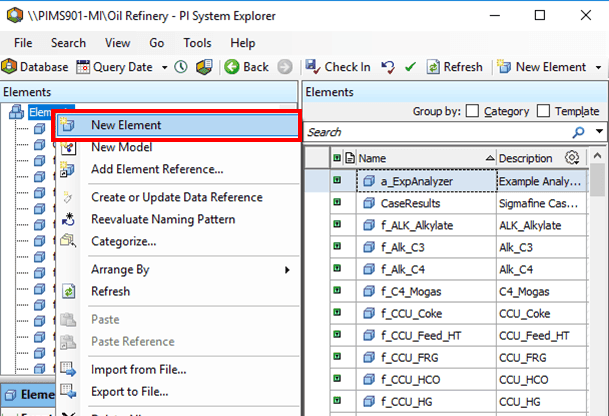This screenshot has height=416, width=609.
Task: Click the column settings gear icon
Action: point(572,158)
